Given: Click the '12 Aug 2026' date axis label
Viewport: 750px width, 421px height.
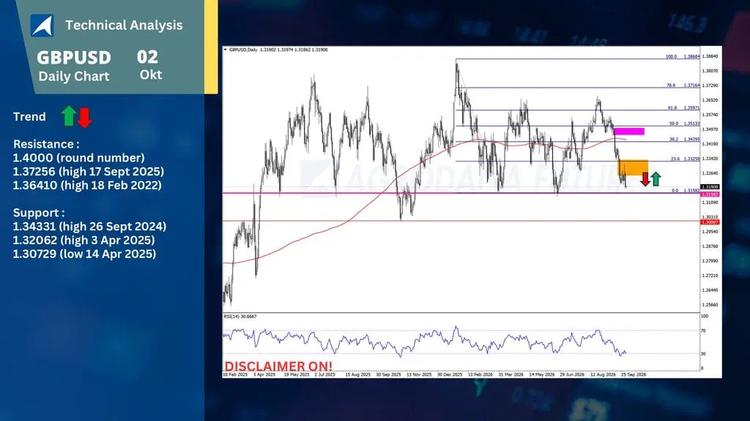Looking at the screenshot, I should [x=603, y=375].
